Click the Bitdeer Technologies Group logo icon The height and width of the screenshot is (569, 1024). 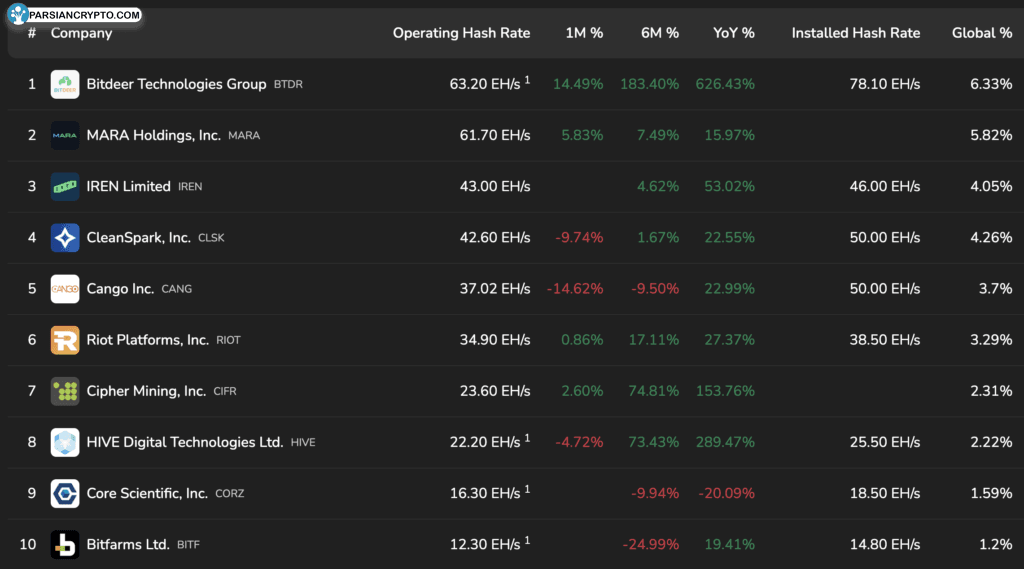(65, 84)
